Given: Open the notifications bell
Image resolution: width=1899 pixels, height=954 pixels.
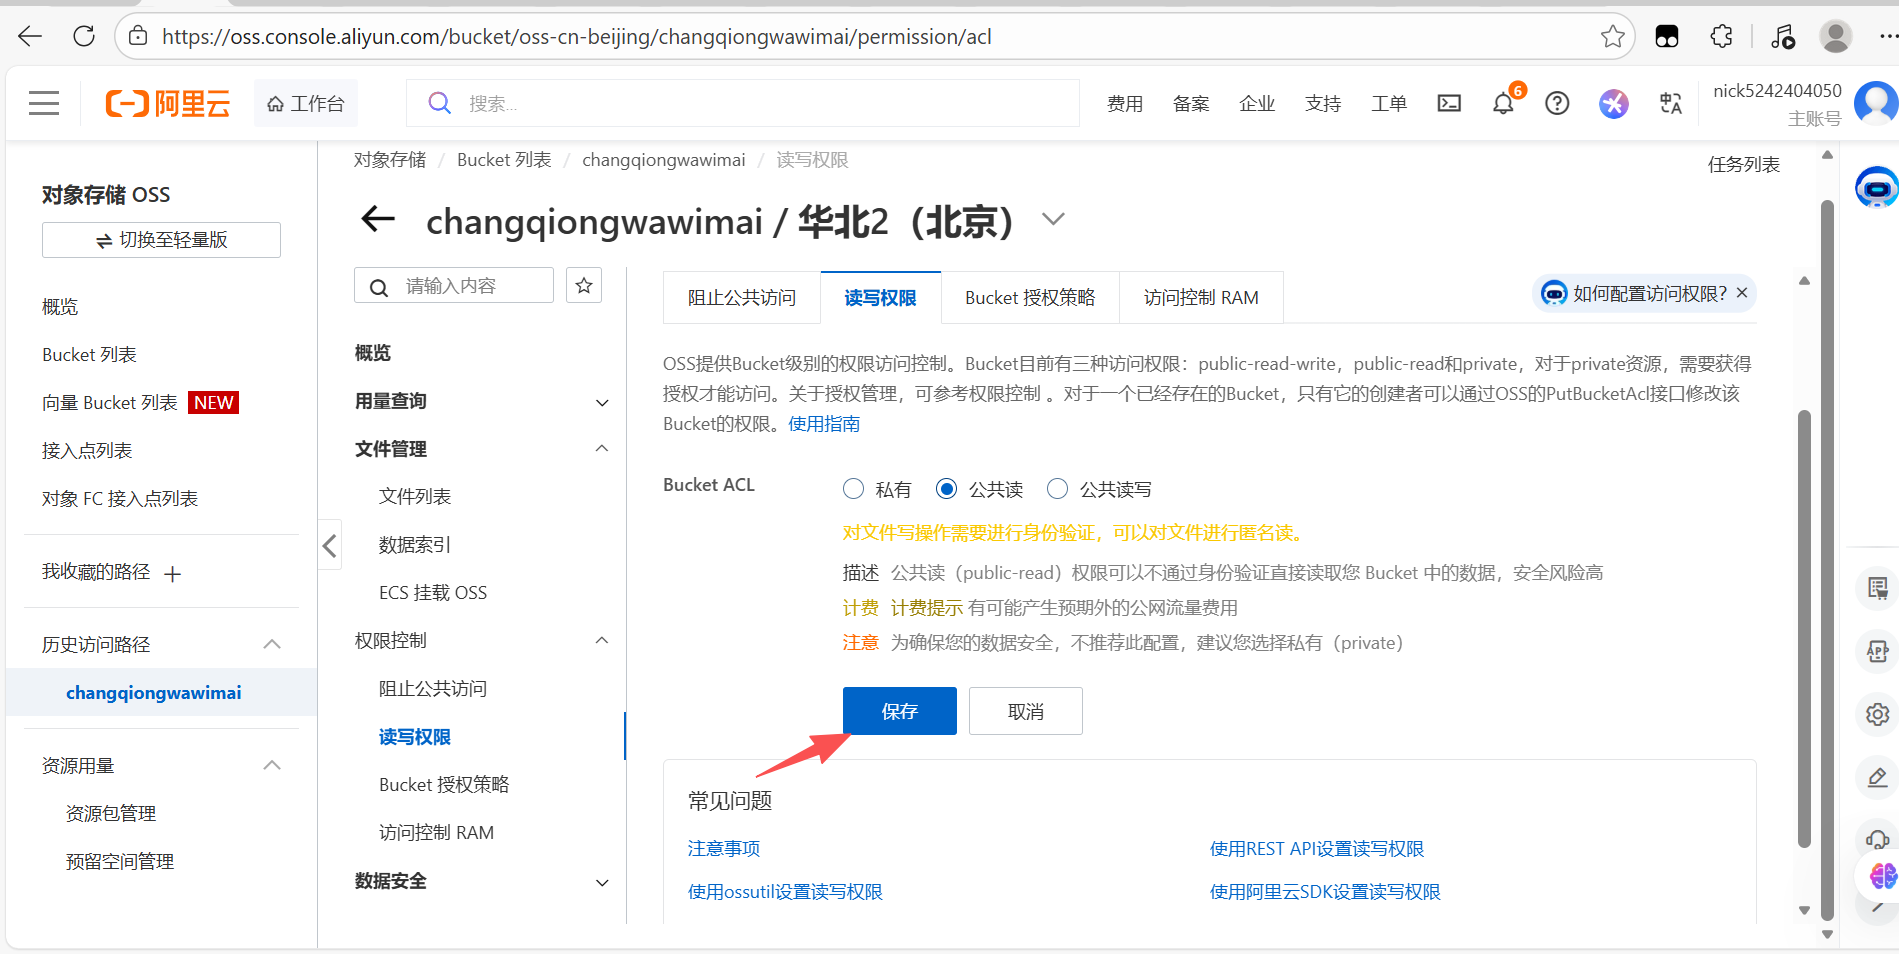Looking at the screenshot, I should (1503, 103).
